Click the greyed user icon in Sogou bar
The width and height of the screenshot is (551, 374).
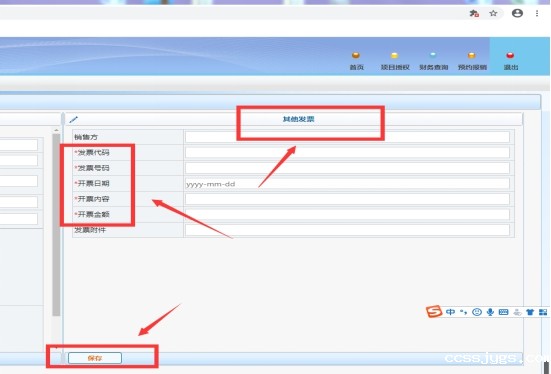[517, 312]
